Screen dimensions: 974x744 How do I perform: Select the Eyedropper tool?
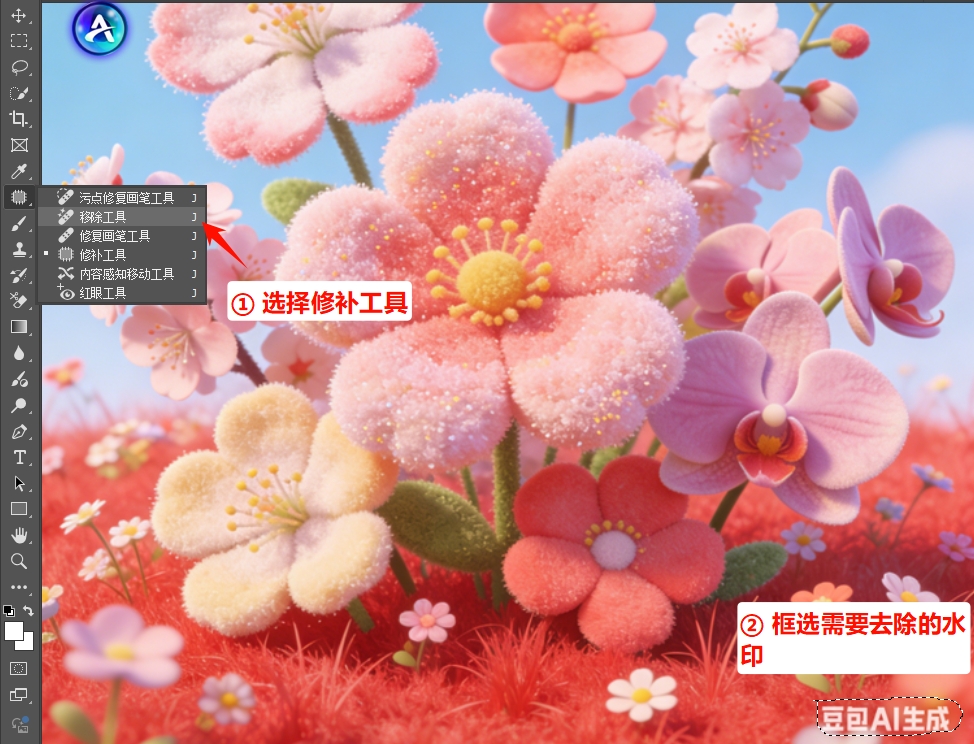pyautogui.click(x=18, y=171)
